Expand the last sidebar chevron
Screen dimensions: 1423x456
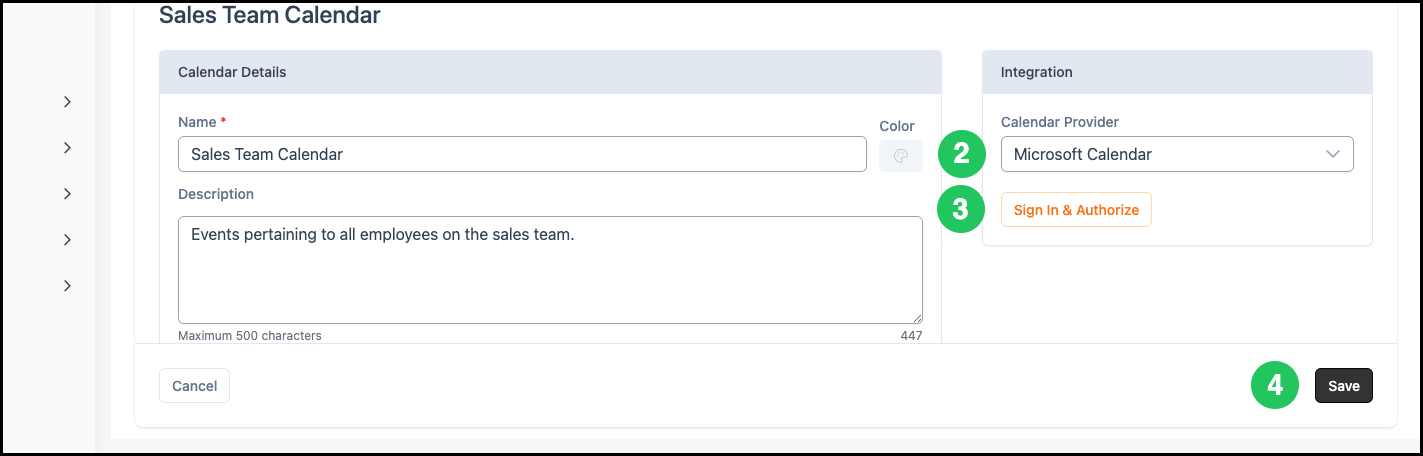[67, 286]
